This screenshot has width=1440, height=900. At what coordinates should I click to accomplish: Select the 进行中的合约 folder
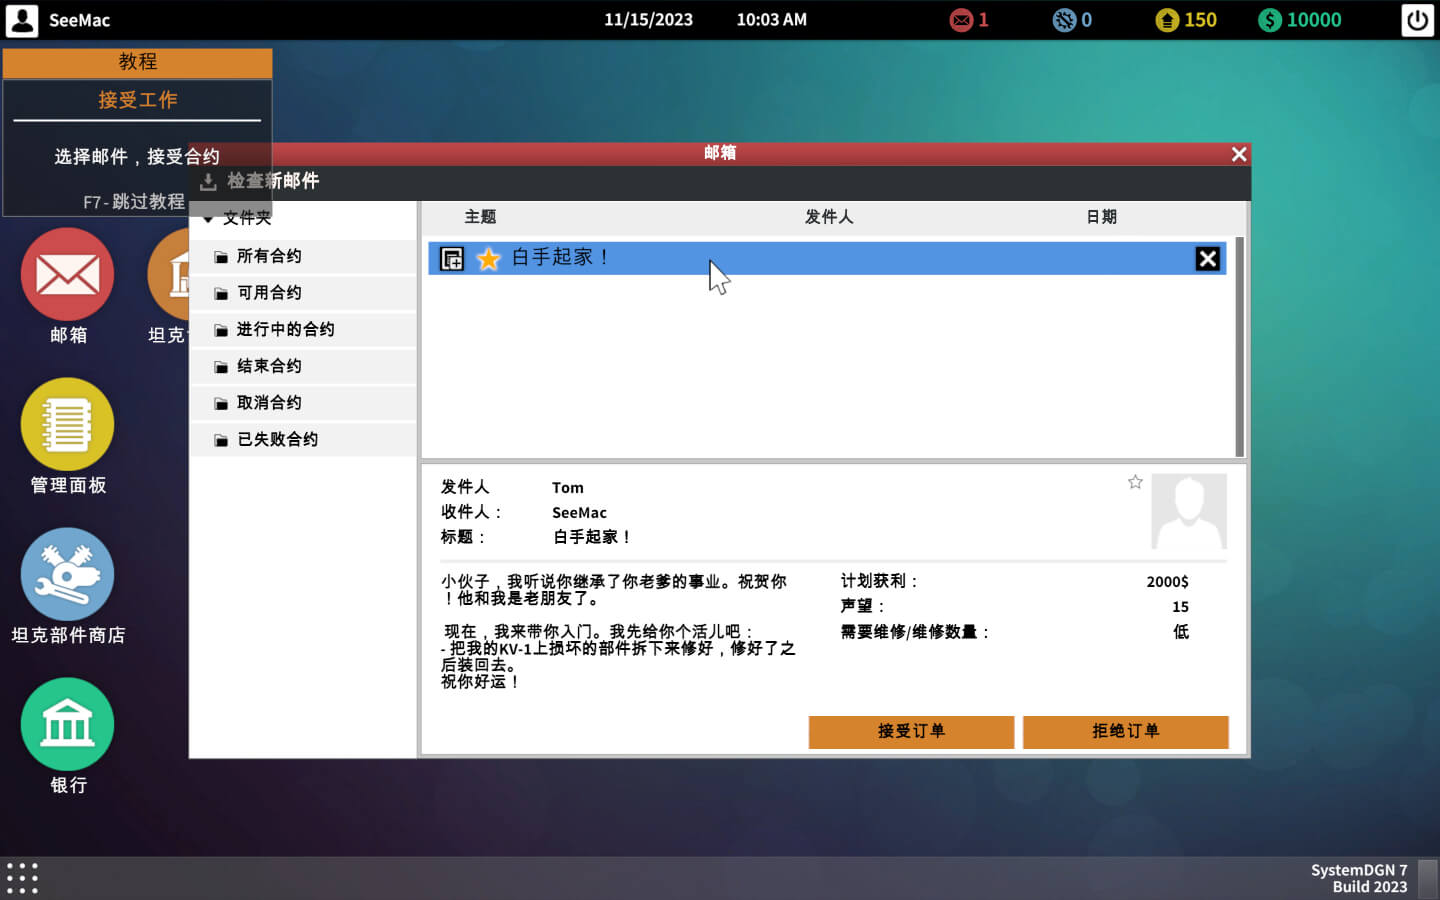[x=285, y=329]
